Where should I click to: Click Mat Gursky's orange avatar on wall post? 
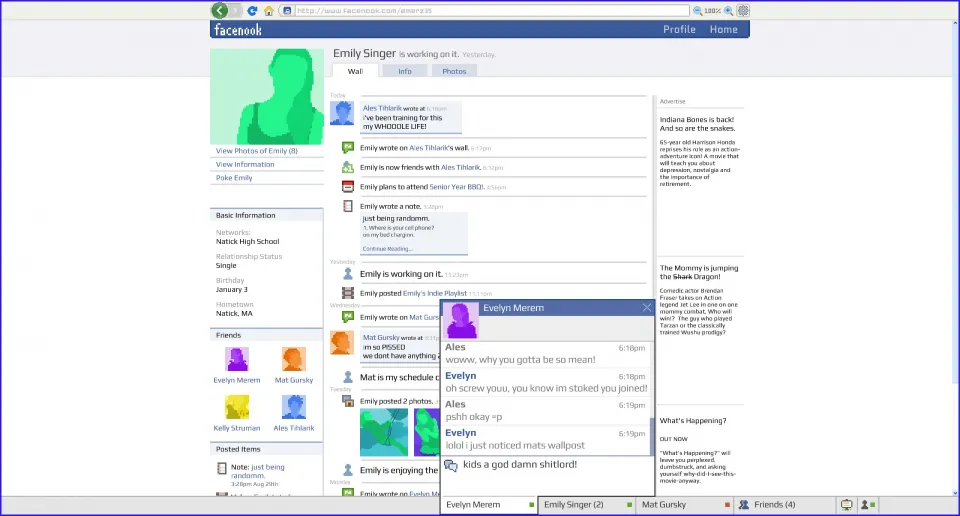coord(342,343)
